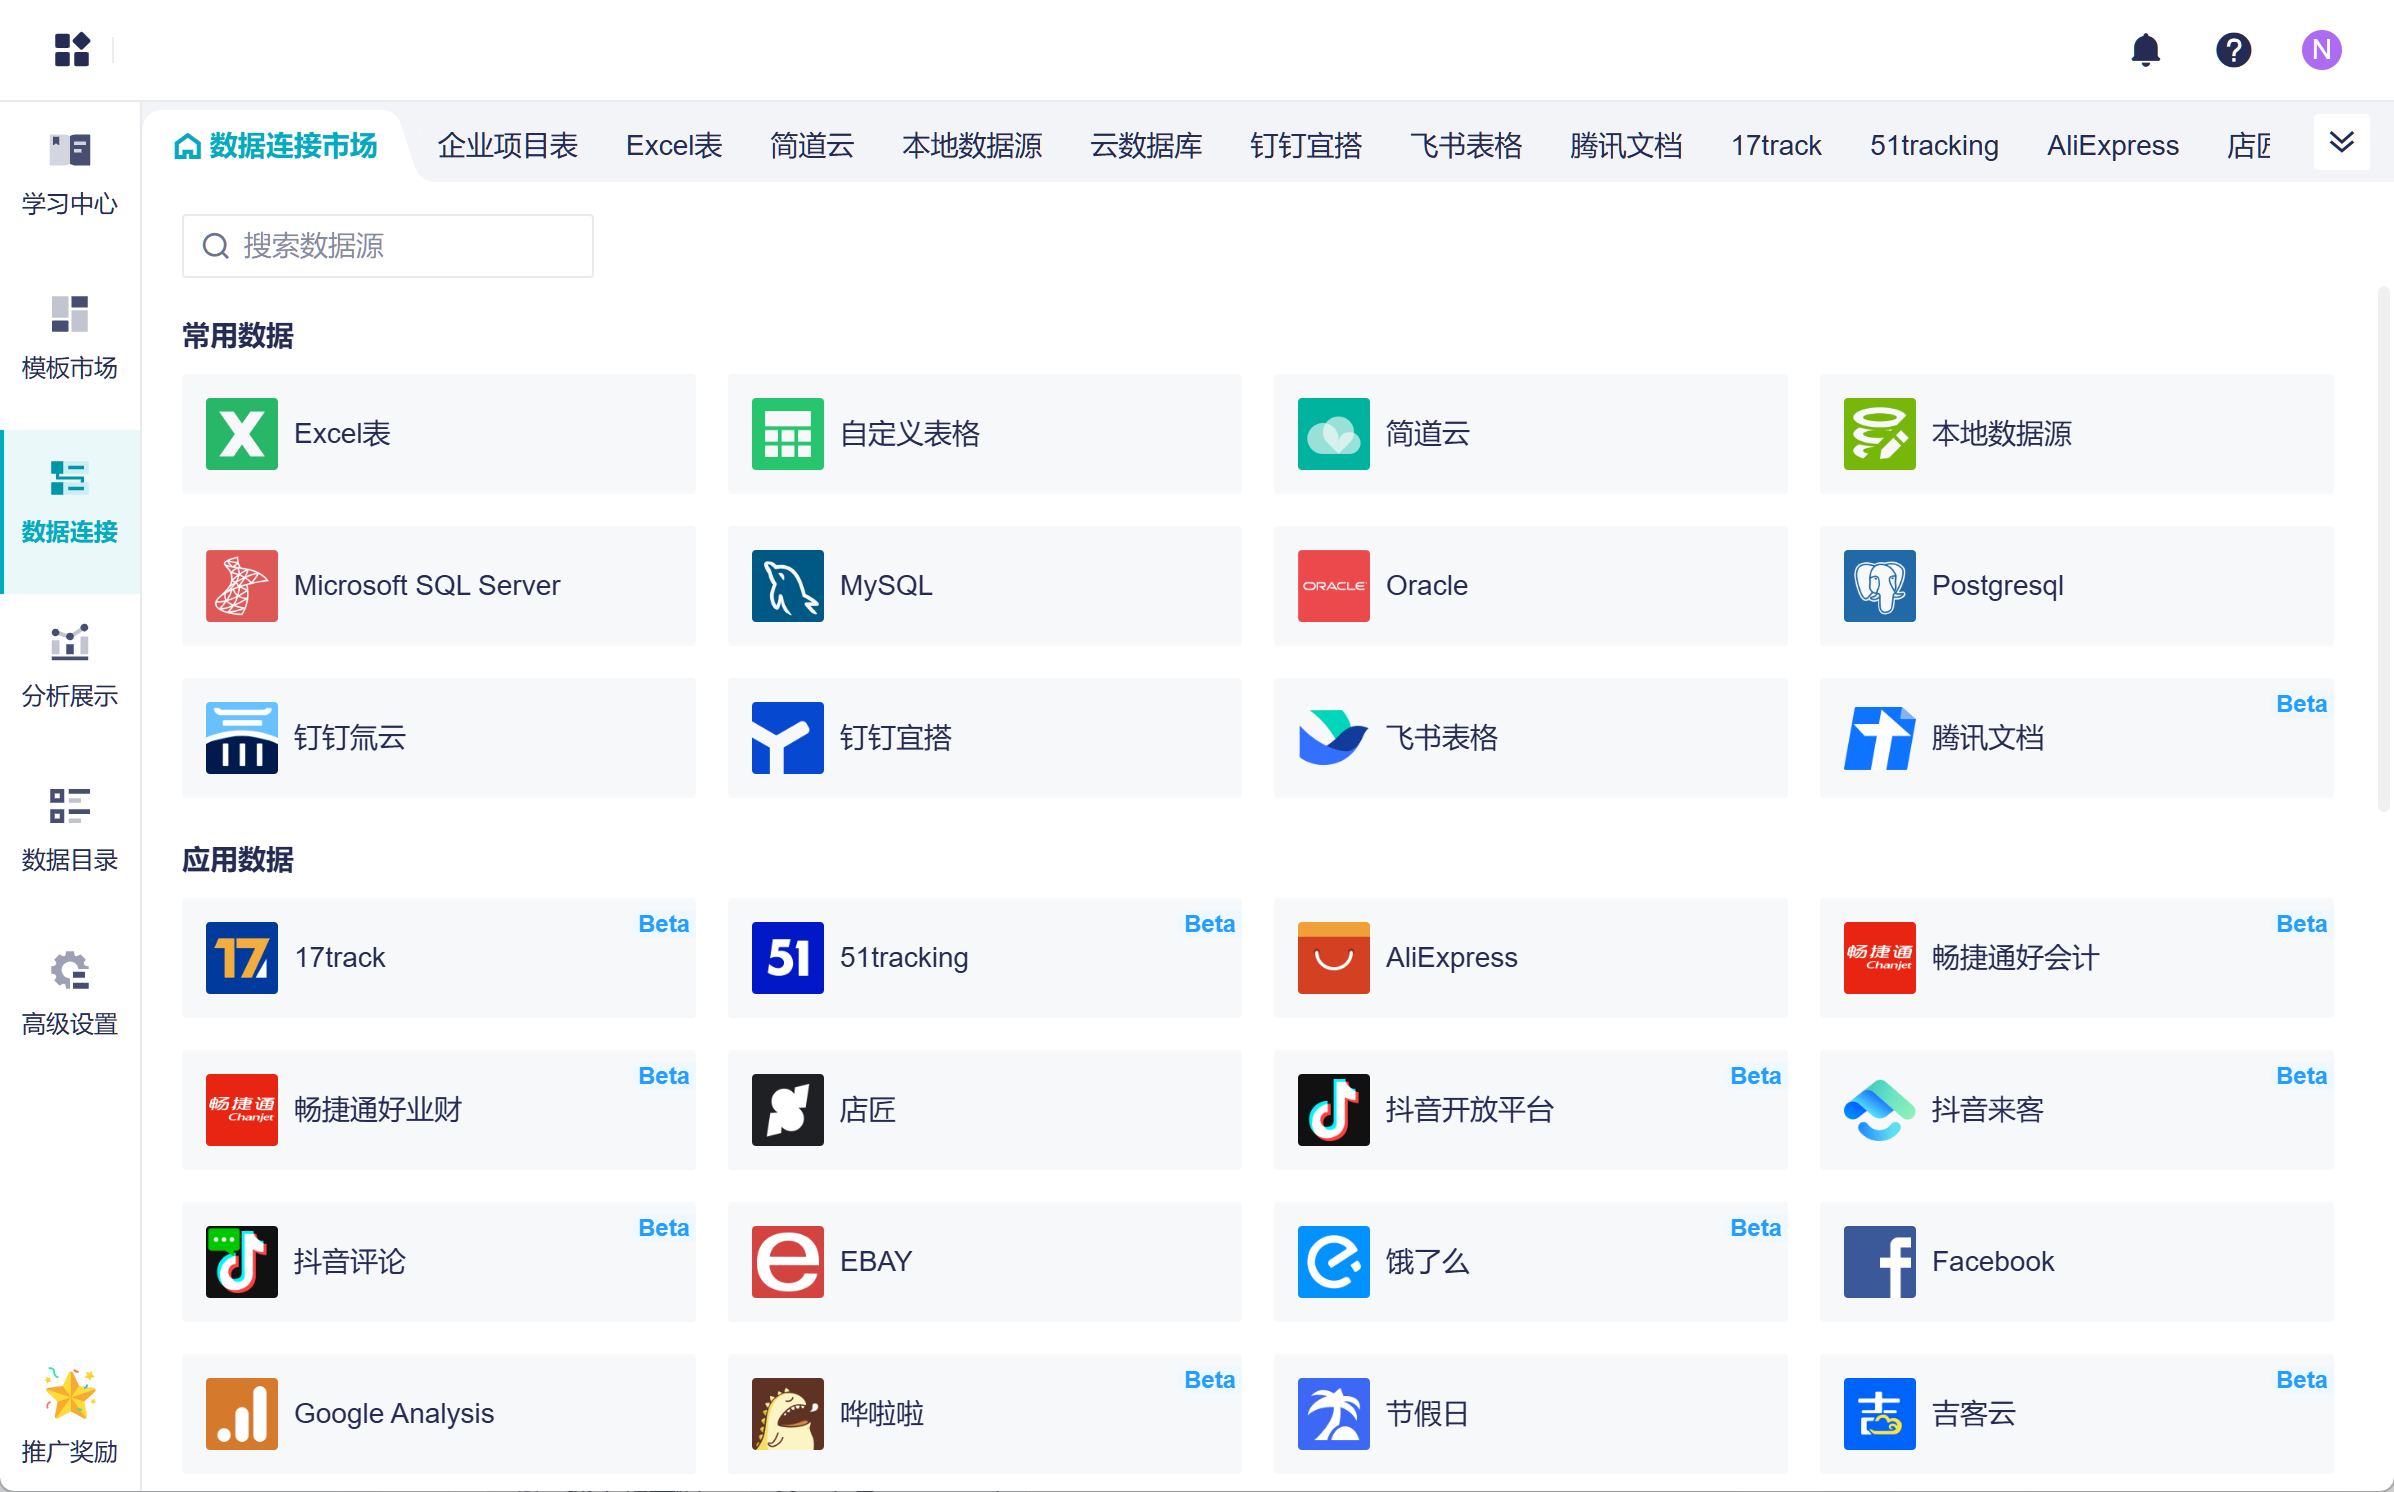Open the 抖音来客 connector
The width and height of the screenshot is (2394, 1492).
pyautogui.click(x=2077, y=1110)
